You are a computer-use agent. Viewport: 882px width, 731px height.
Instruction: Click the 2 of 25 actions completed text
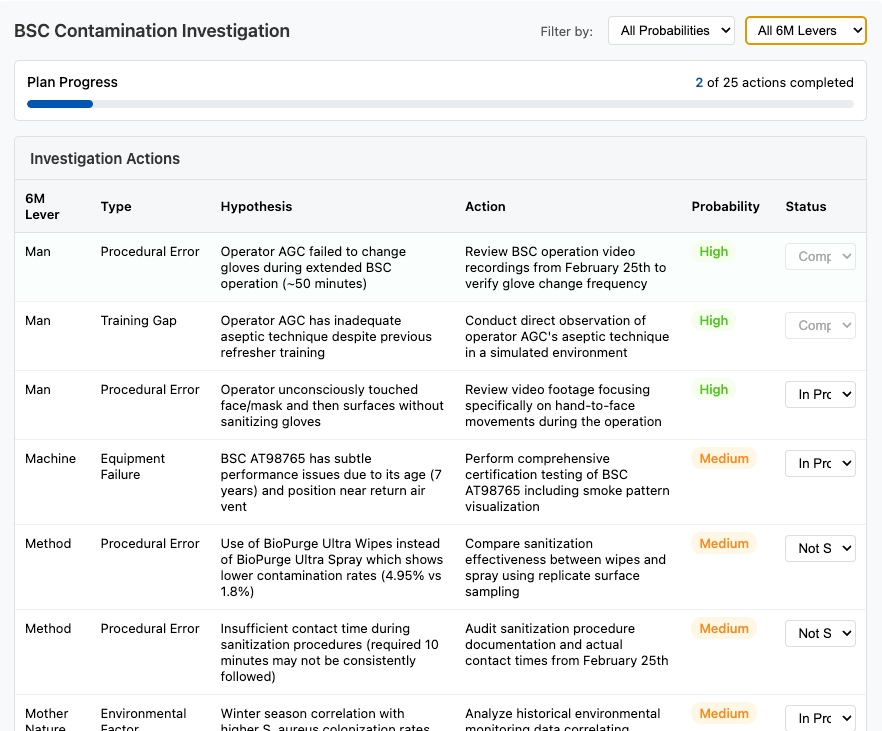[x=774, y=83]
